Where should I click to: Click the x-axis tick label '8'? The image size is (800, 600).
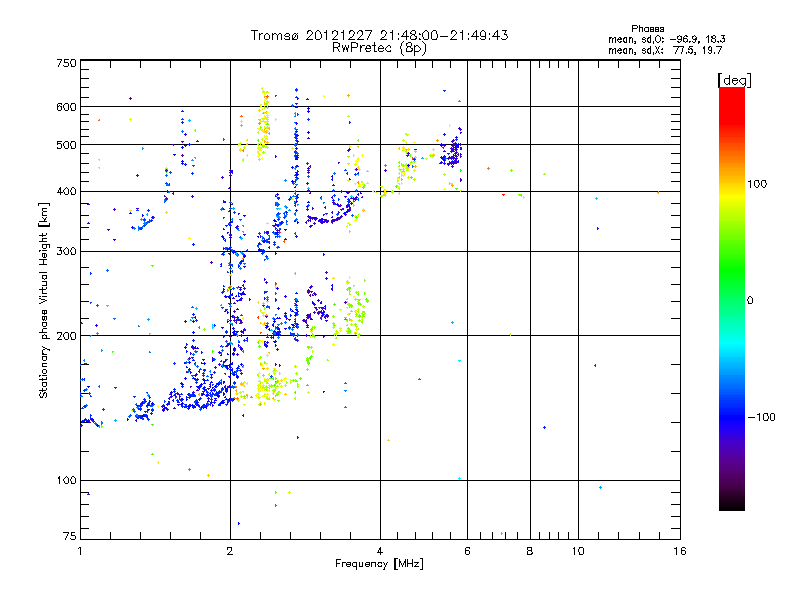tap(530, 551)
